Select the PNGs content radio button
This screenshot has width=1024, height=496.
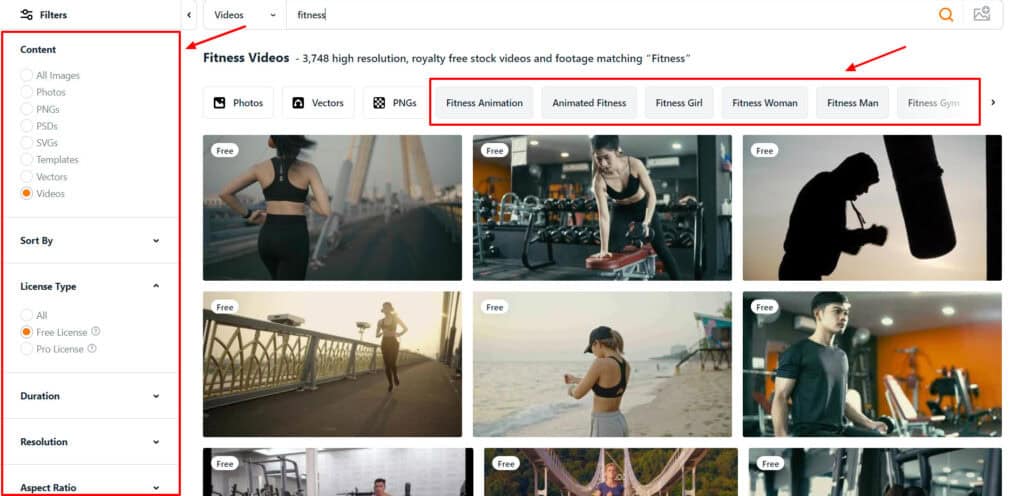[x=26, y=109]
